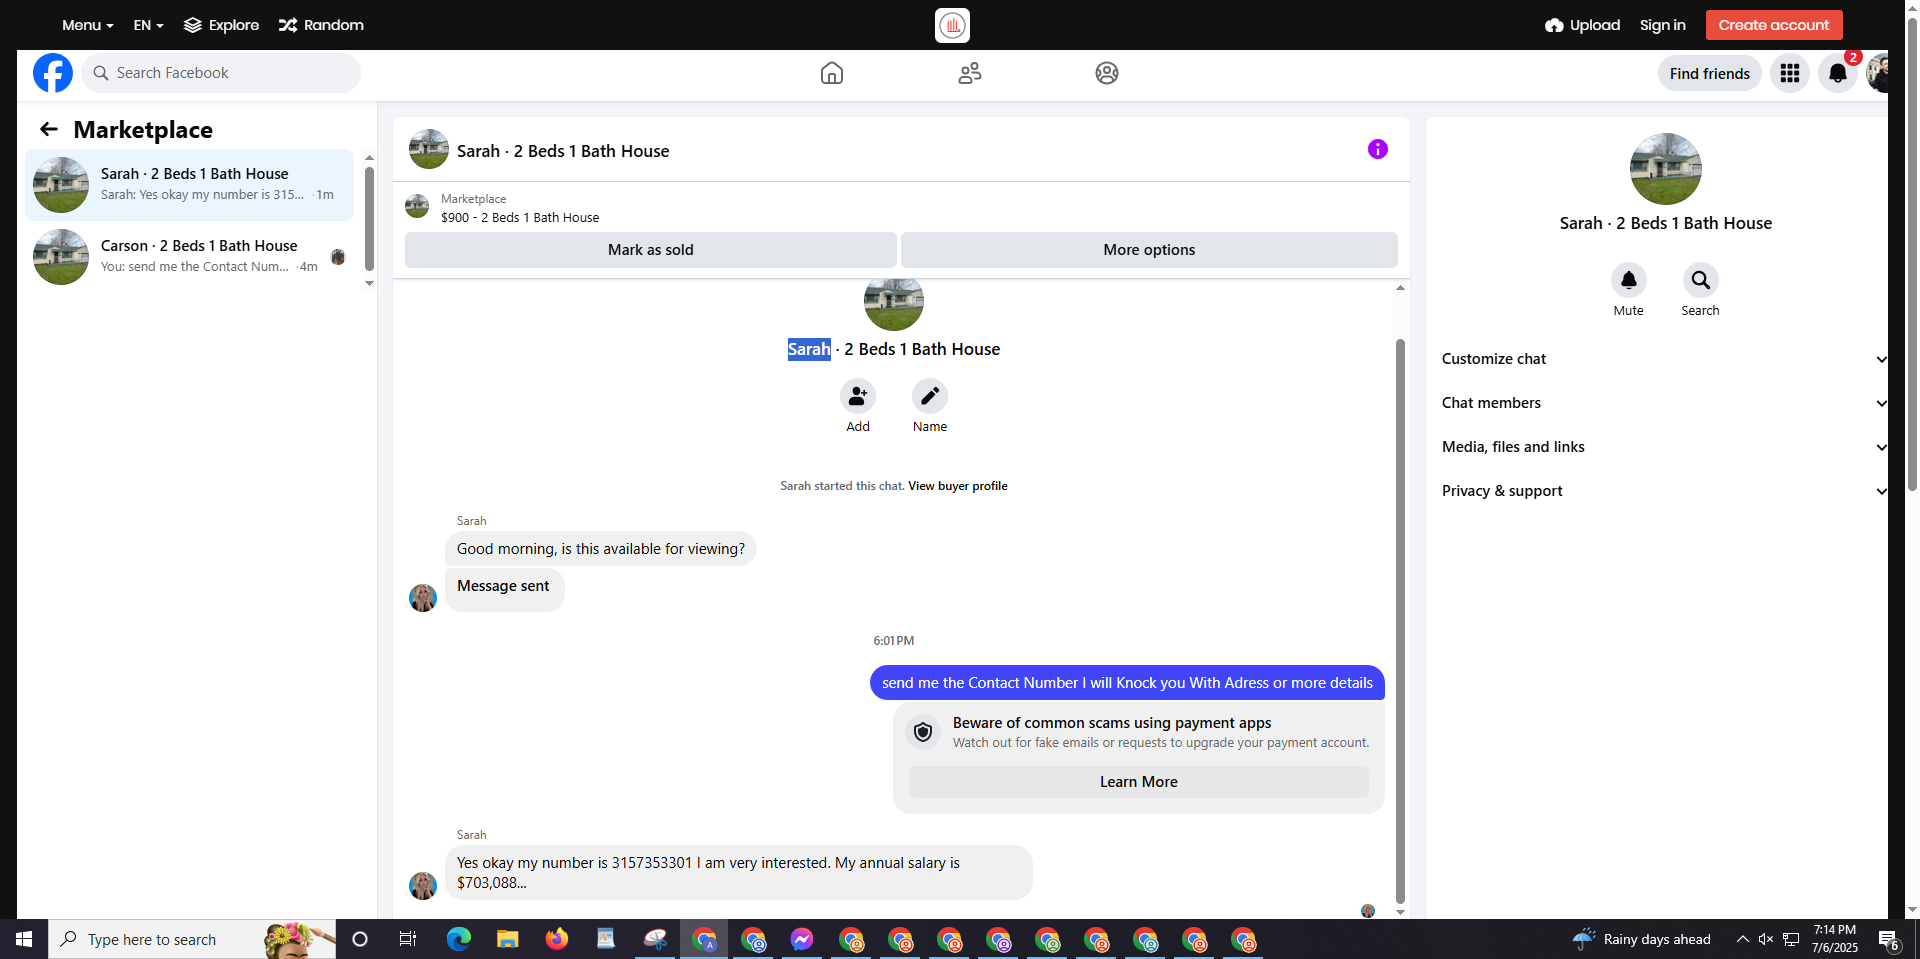Edit chat name with pencil icon
The height and width of the screenshot is (959, 1920).
point(930,396)
